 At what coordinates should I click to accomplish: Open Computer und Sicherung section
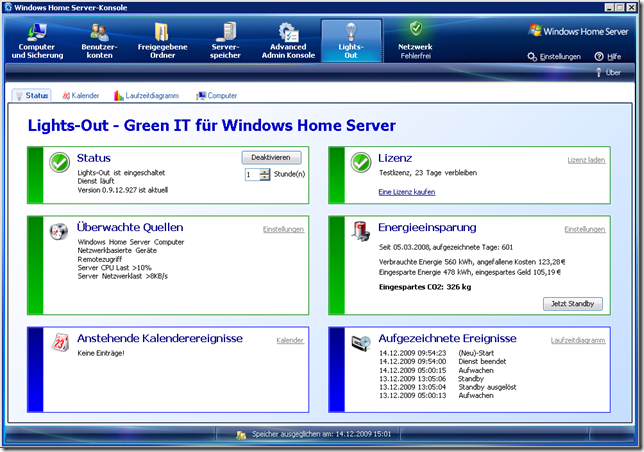pyautogui.click(x=37, y=41)
